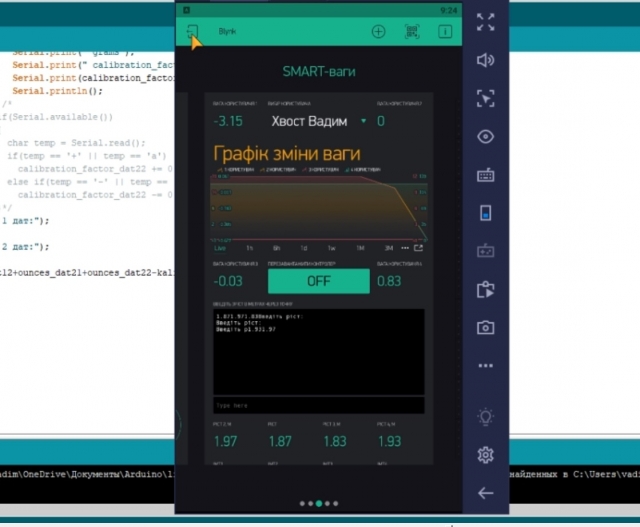Viewport: 640px width, 527px height.
Task: Expand the emulator more options ellipsis
Action: 485,366
